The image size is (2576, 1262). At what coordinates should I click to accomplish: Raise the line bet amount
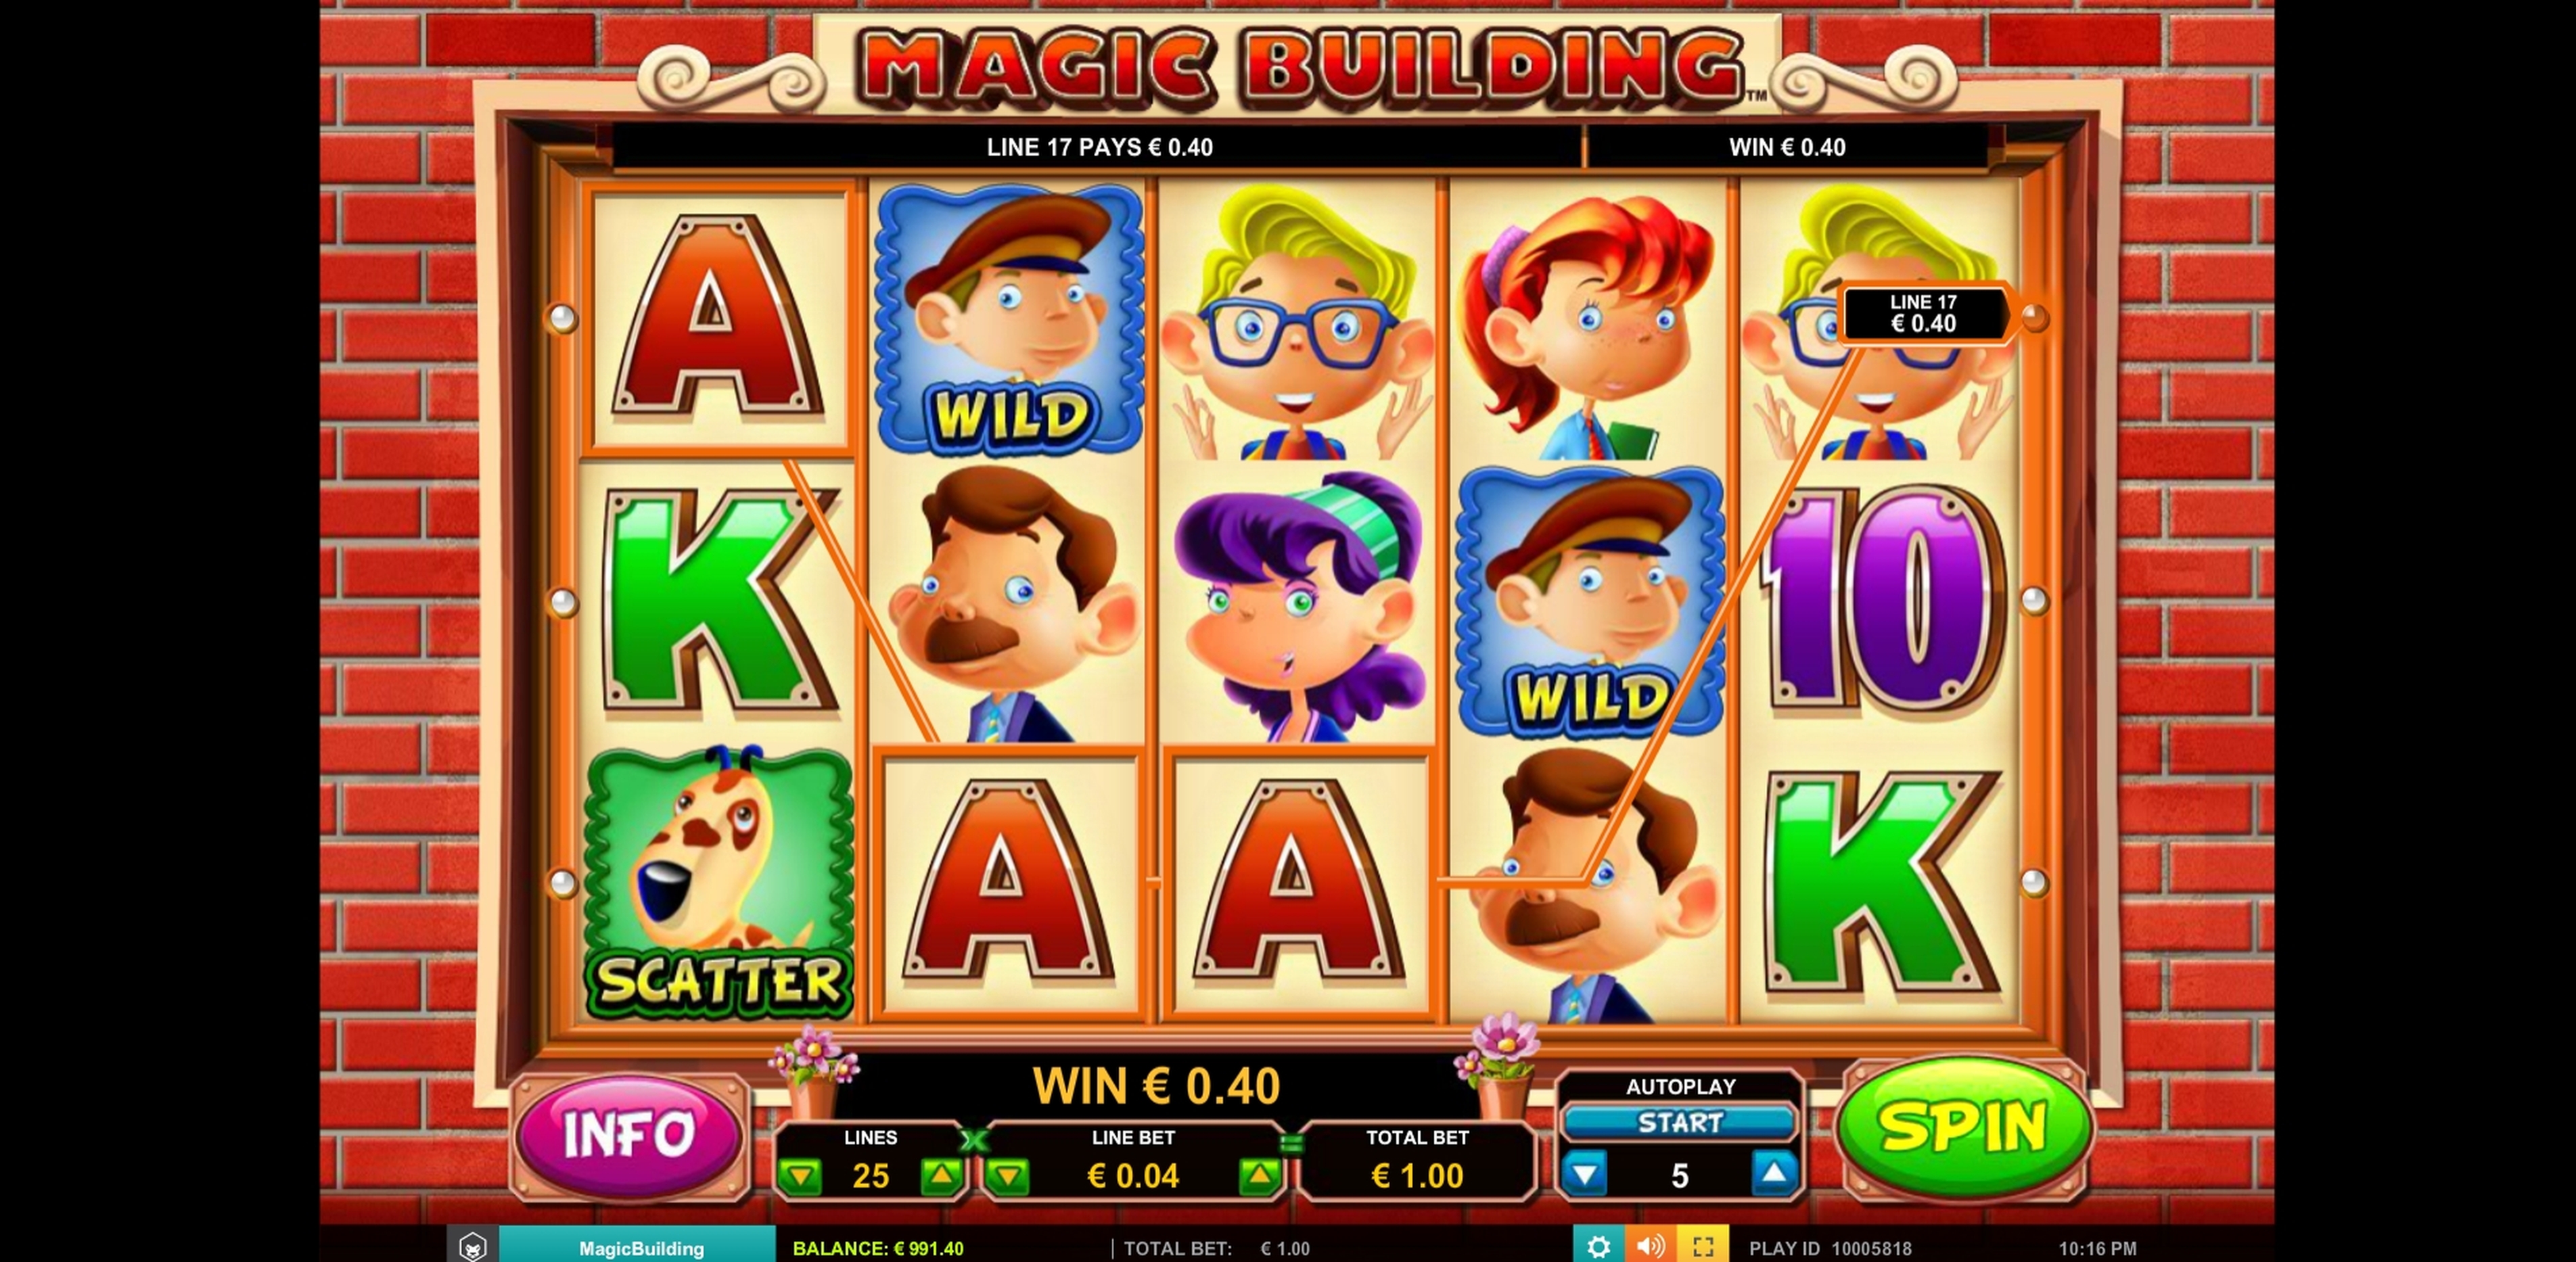pyautogui.click(x=1259, y=1177)
